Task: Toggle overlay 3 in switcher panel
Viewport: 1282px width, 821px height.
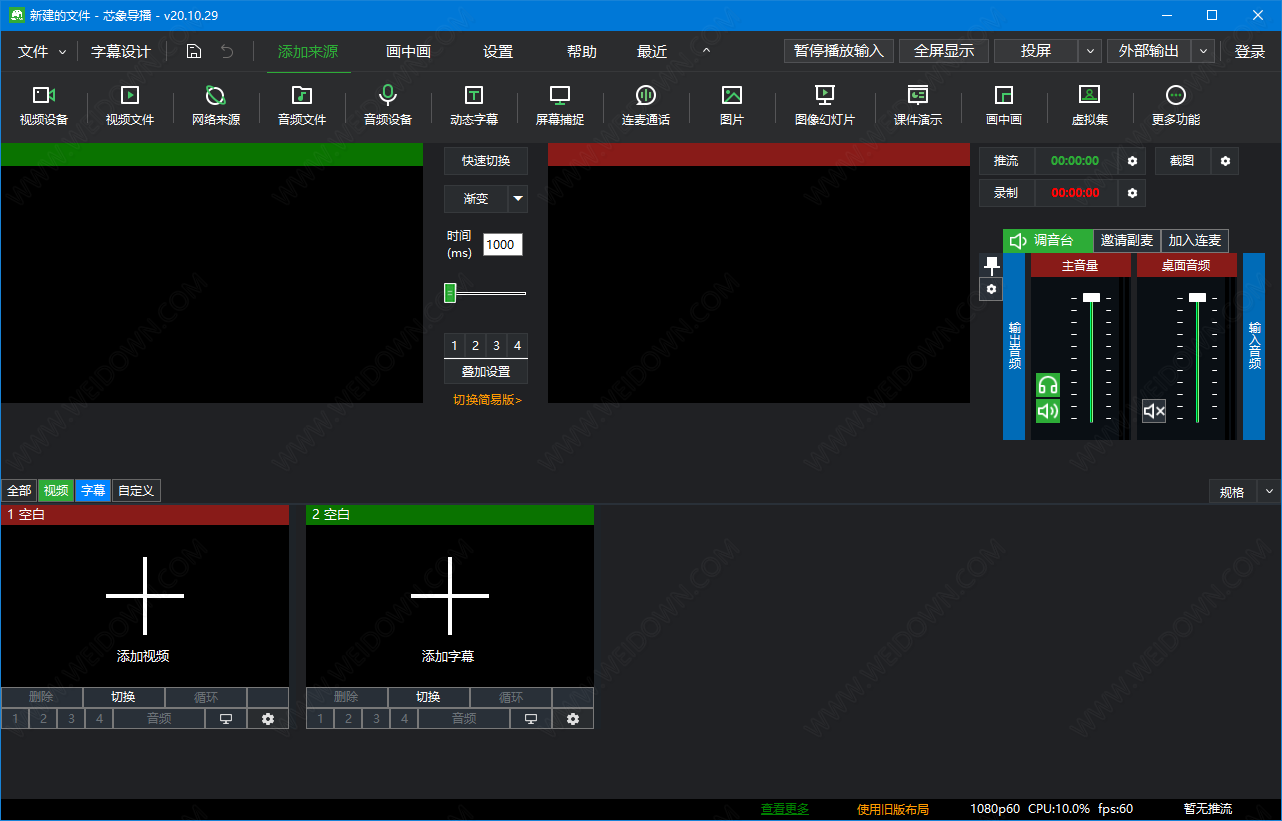Action: point(496,346)
